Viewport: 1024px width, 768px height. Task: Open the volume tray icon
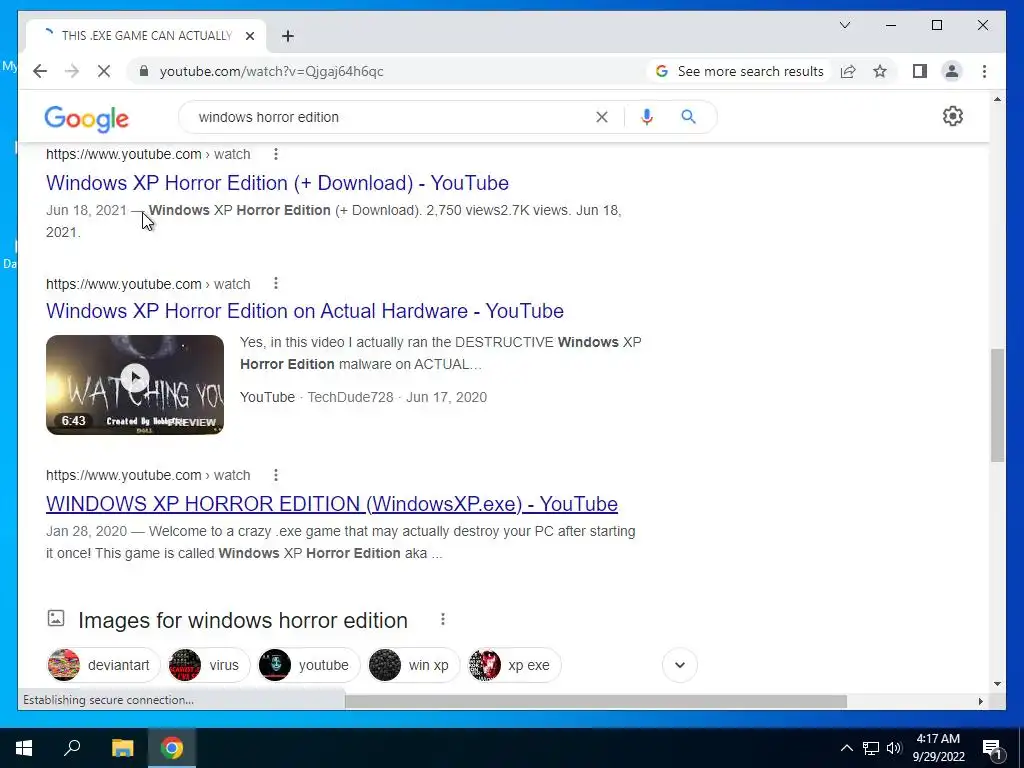coord(894,748)
